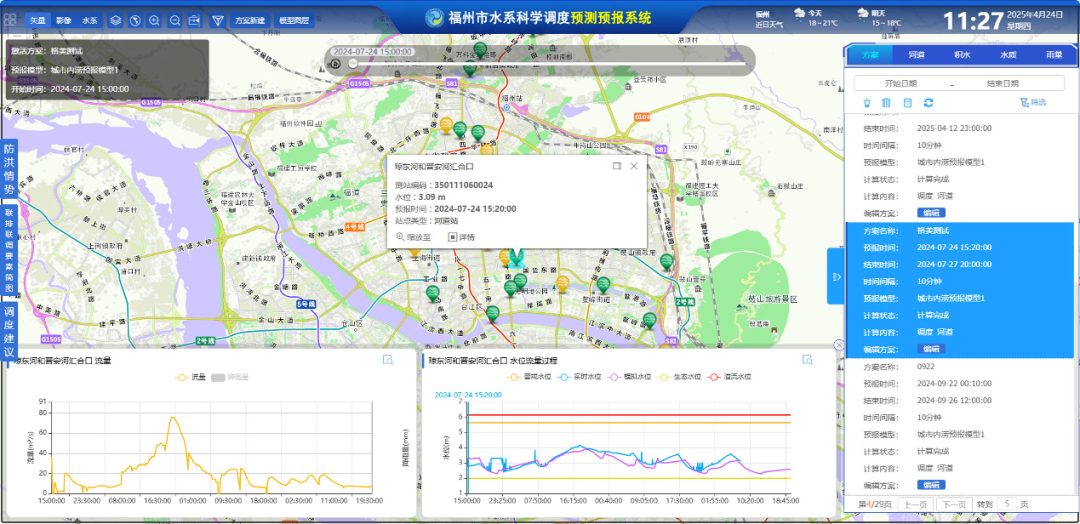Click 编辑 for the 0922 scheme
Screen dimensions: 1080x524
click(x=931, y=485)
